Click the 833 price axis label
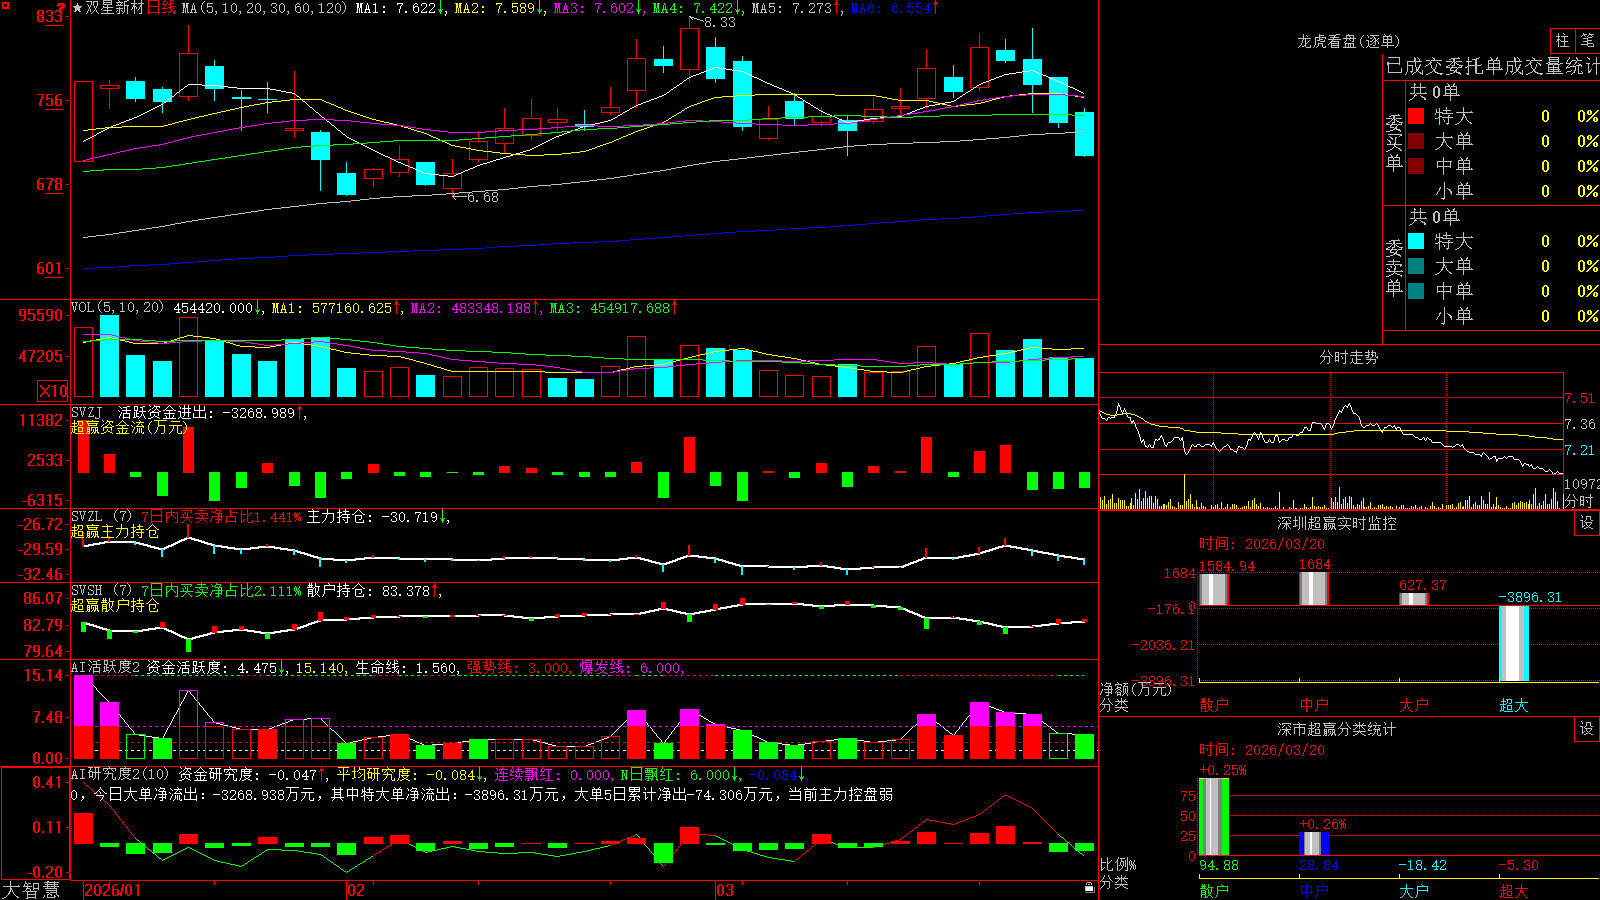Viewport: 1600px width, 900px height. [x=51, y=16]
